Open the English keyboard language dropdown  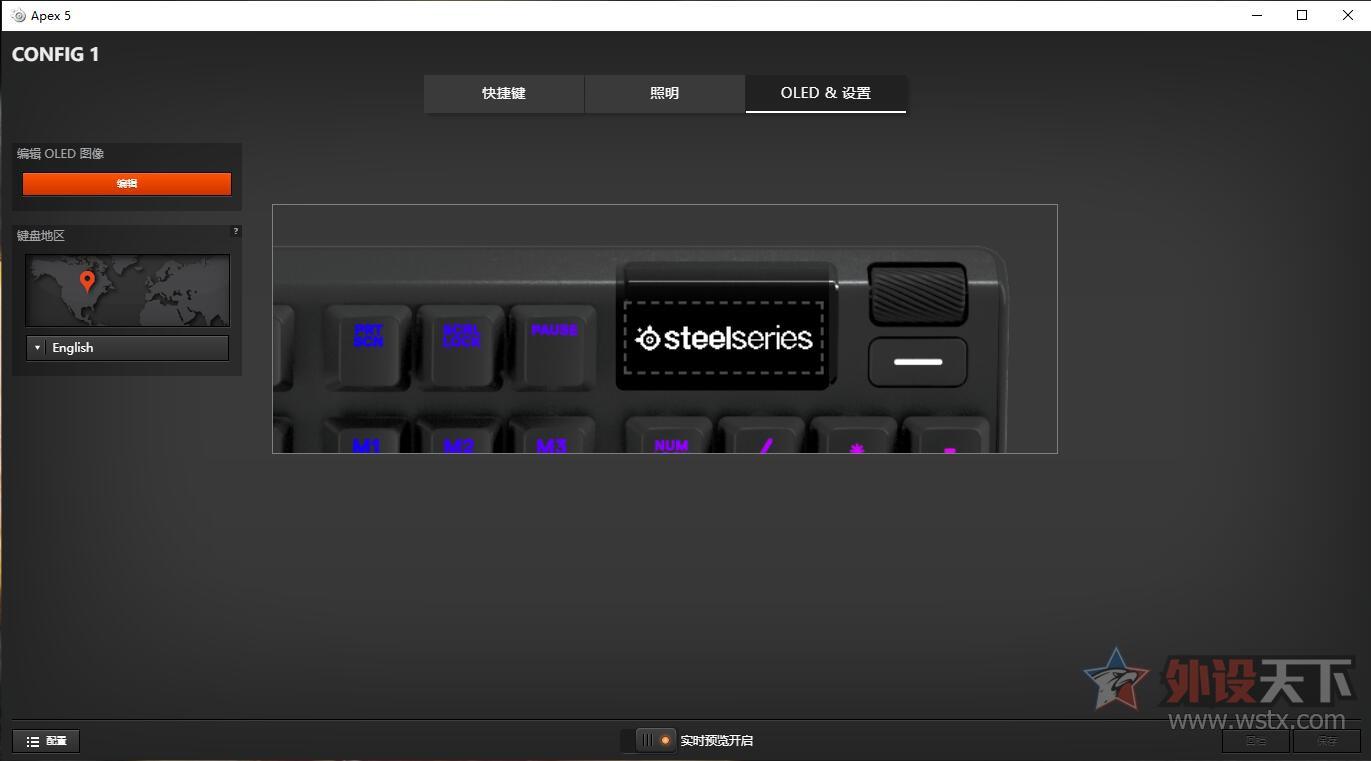(x=128, y=348)
